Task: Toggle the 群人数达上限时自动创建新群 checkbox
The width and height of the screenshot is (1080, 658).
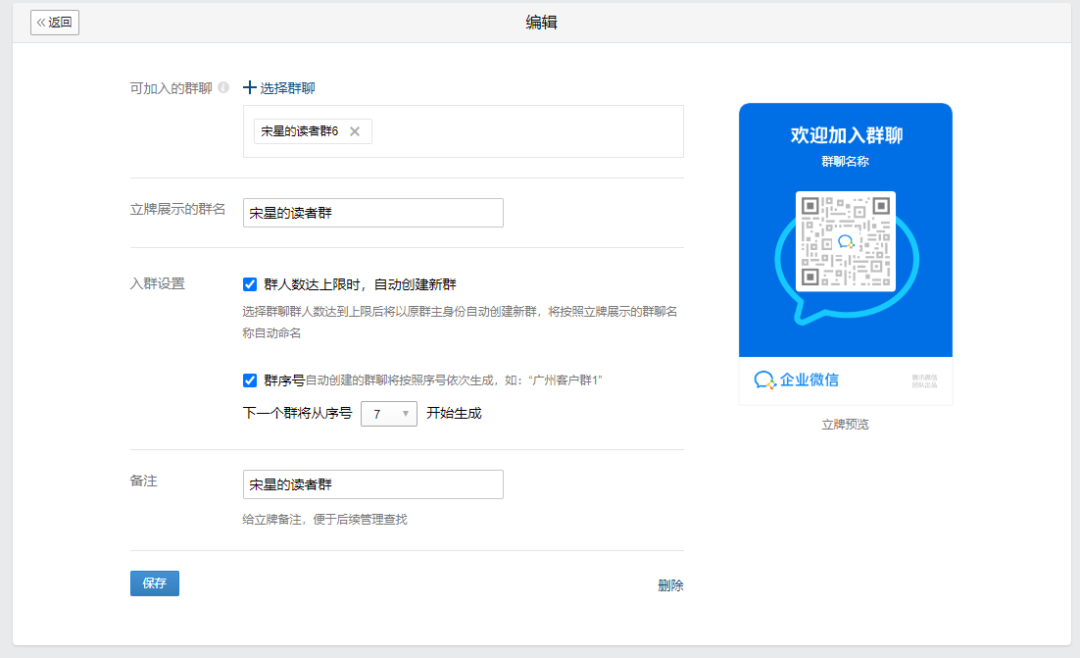Action: pyautogui.click(x=250, y=284)
